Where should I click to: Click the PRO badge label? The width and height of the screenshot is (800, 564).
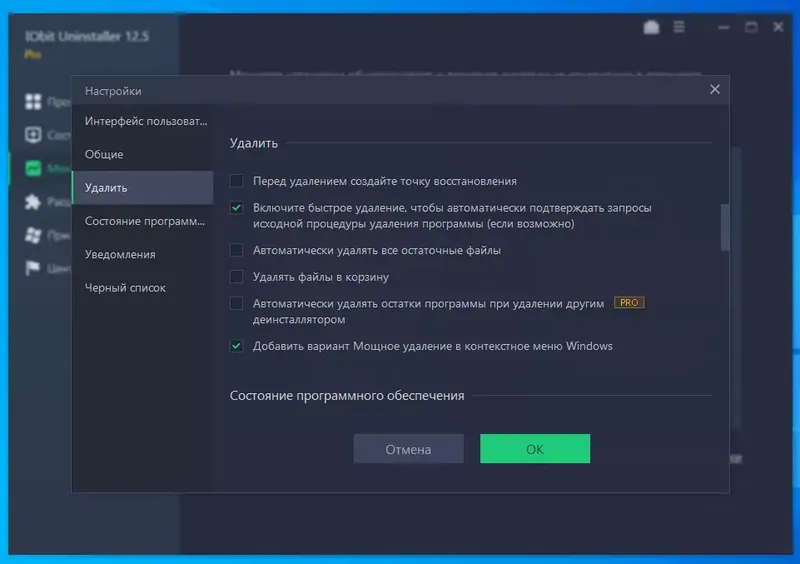pyautogui.click(x=629, y=303)
